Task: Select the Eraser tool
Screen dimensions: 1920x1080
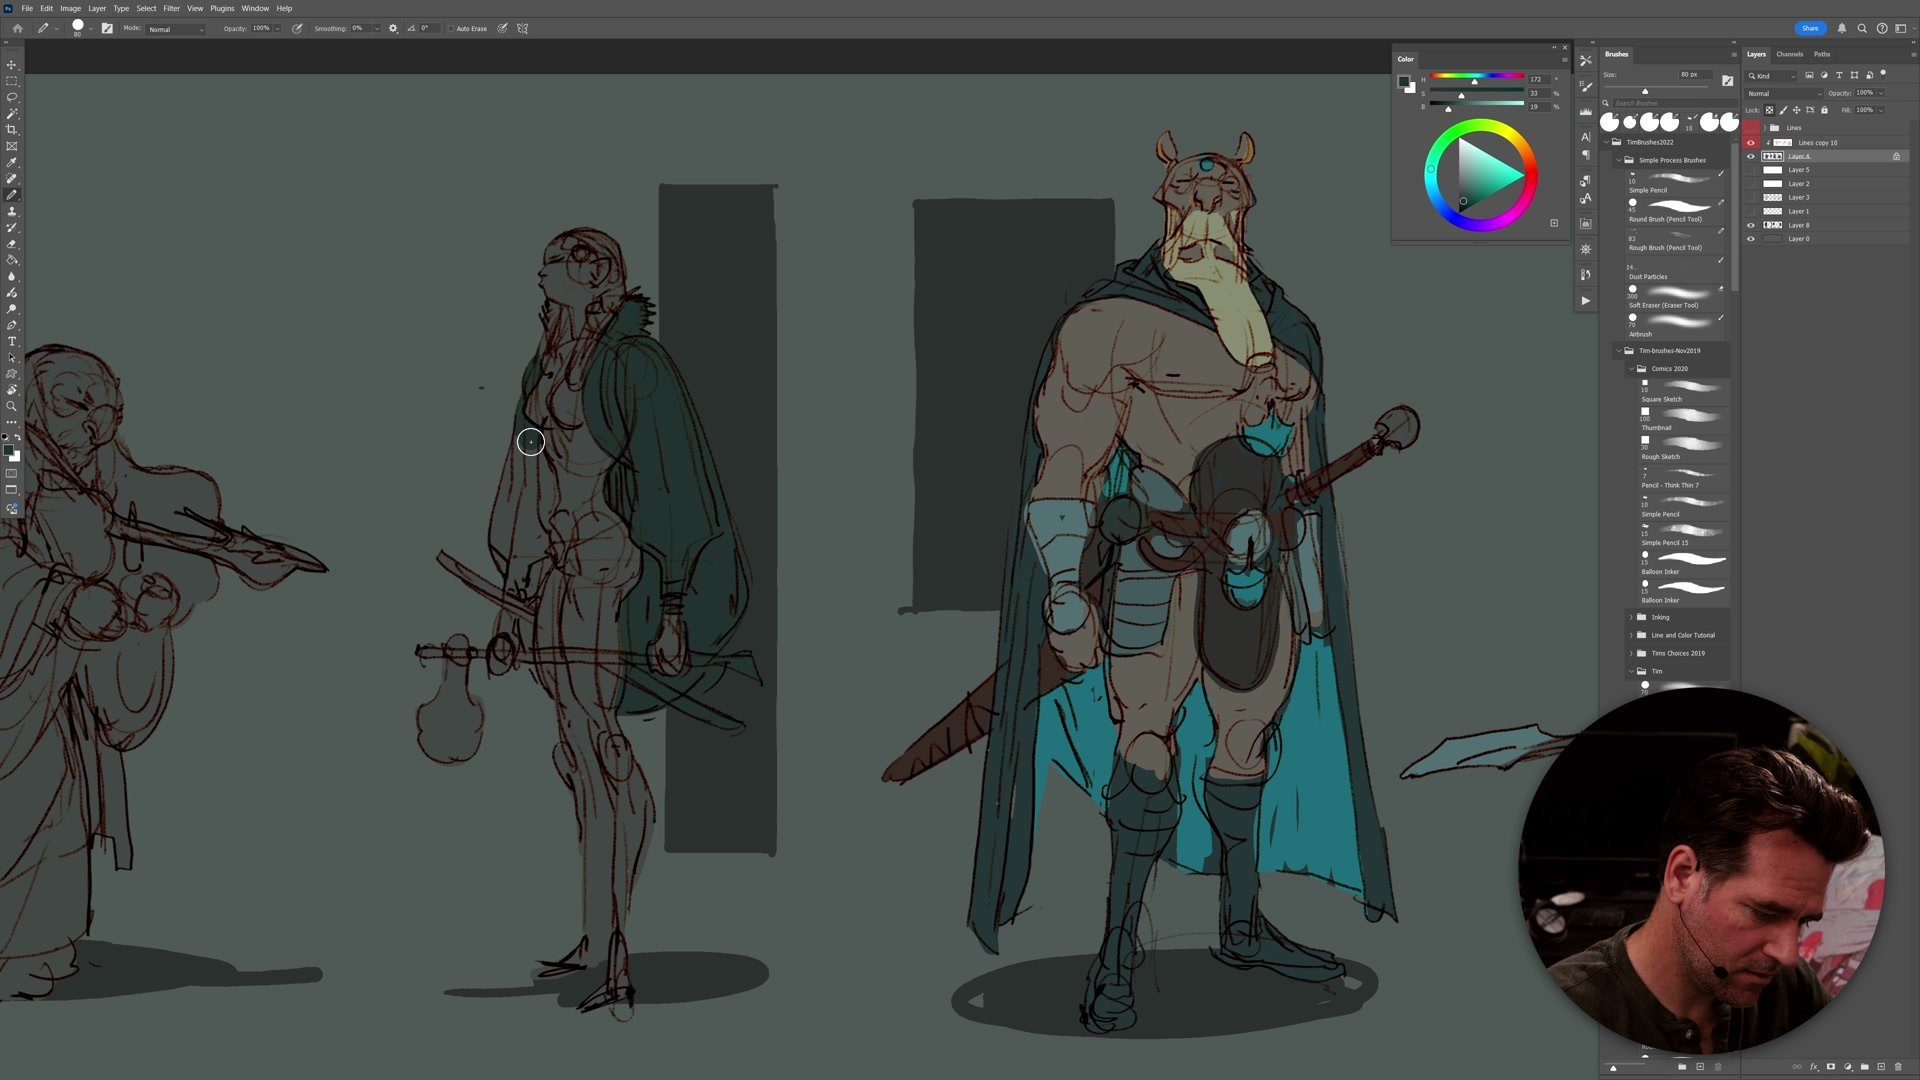Action: coord(12,244)
